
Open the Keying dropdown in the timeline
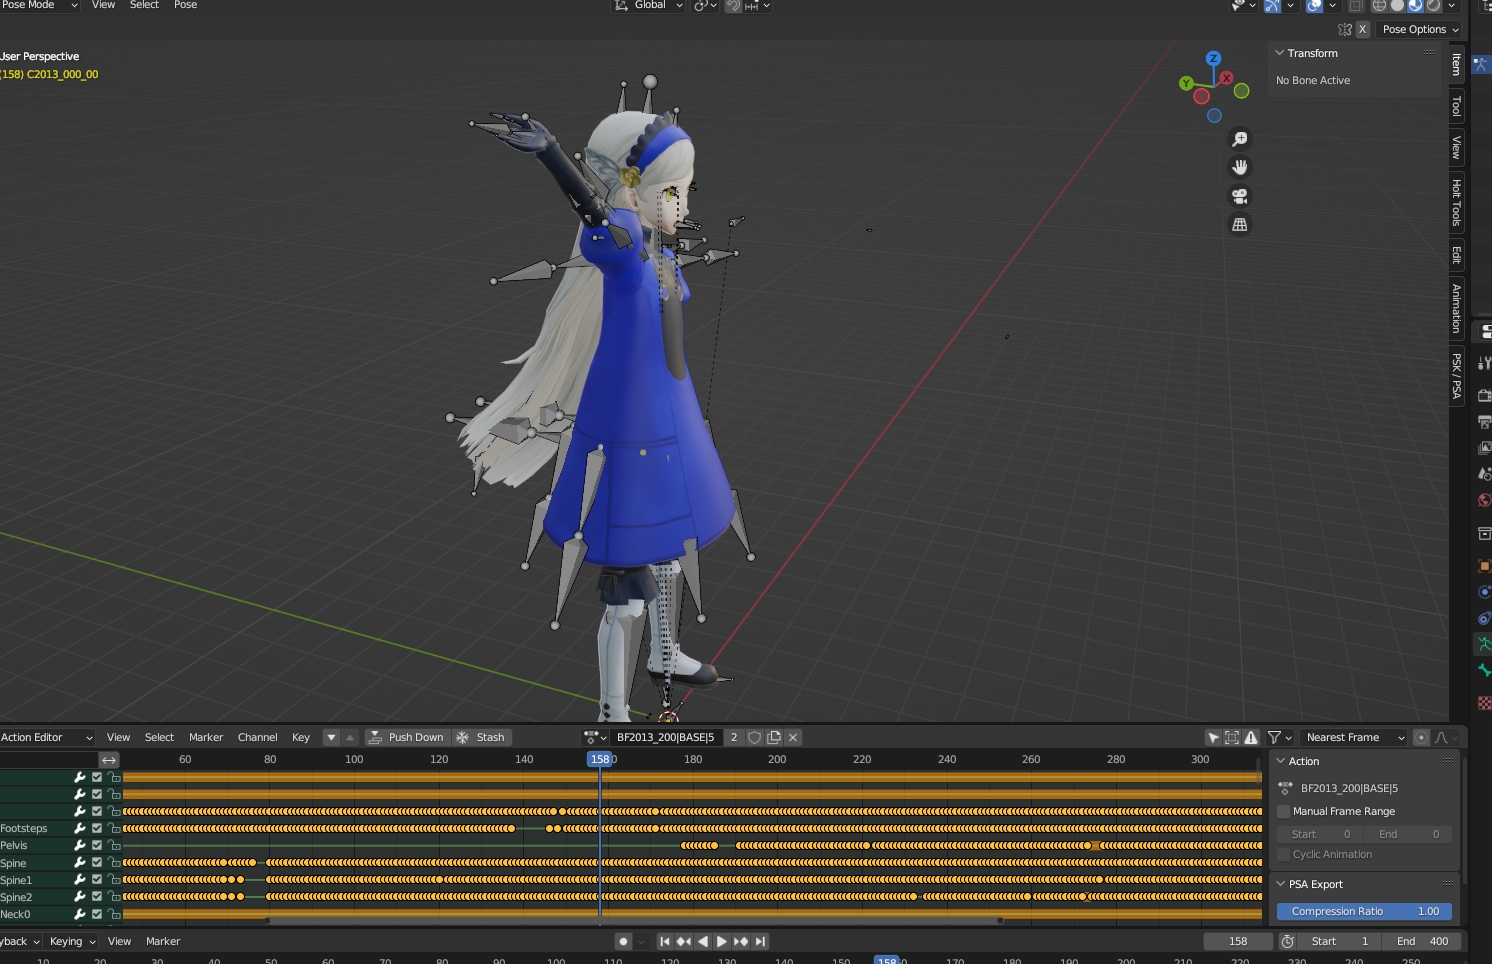click(x=72, y=941)
